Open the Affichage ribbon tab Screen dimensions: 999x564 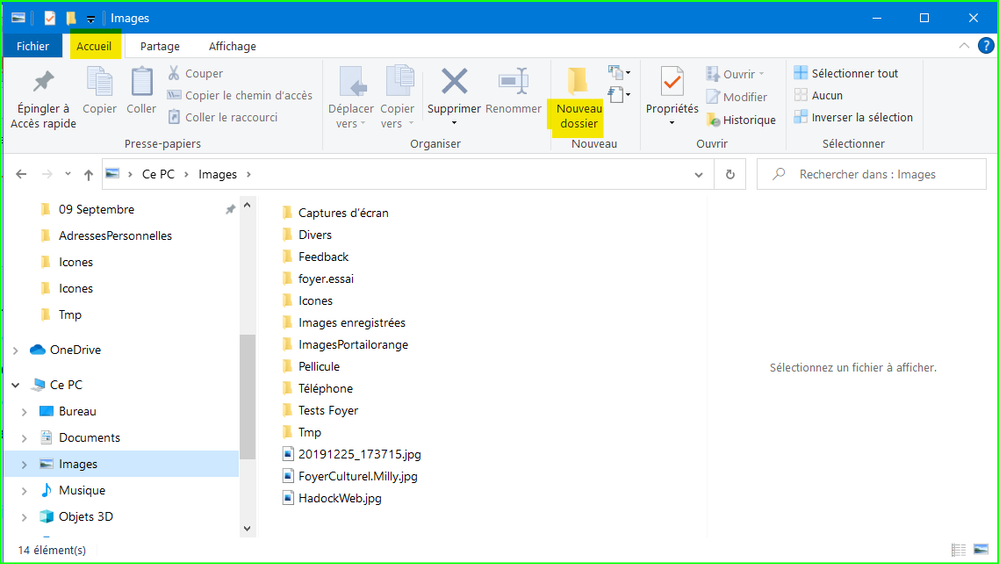coord(232,46)
